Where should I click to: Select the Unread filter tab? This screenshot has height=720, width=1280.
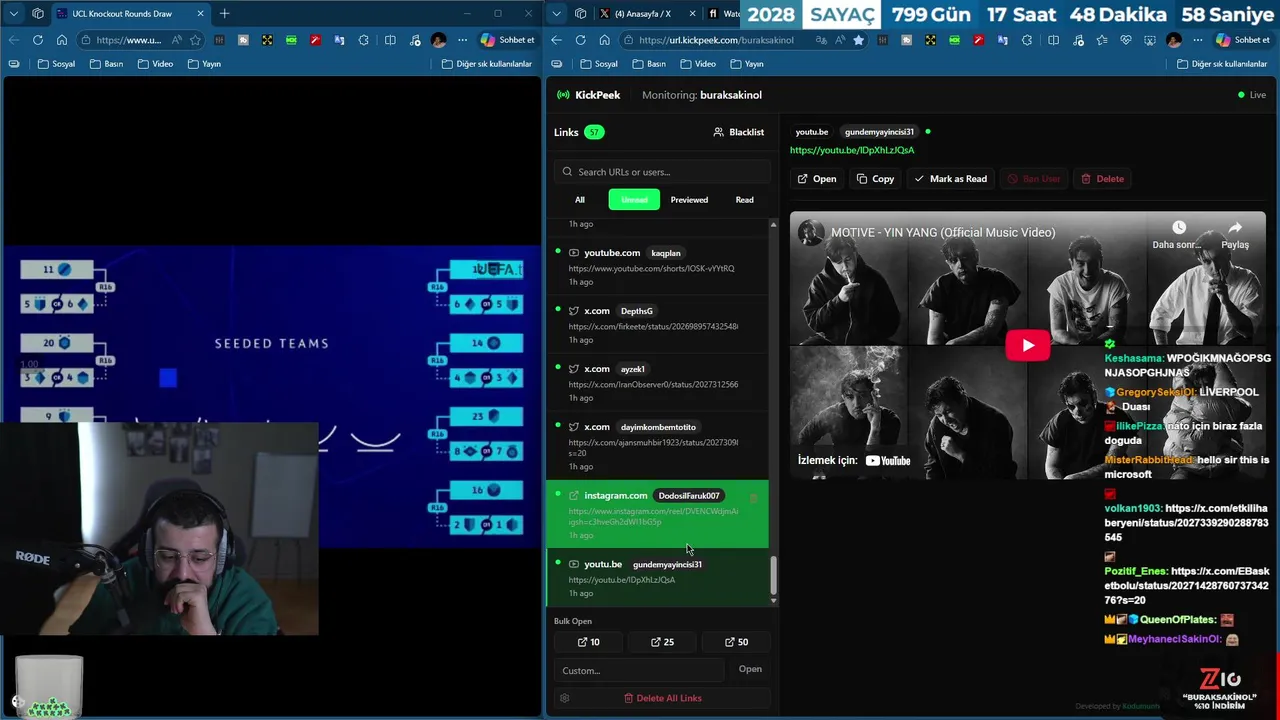[634, 200]
